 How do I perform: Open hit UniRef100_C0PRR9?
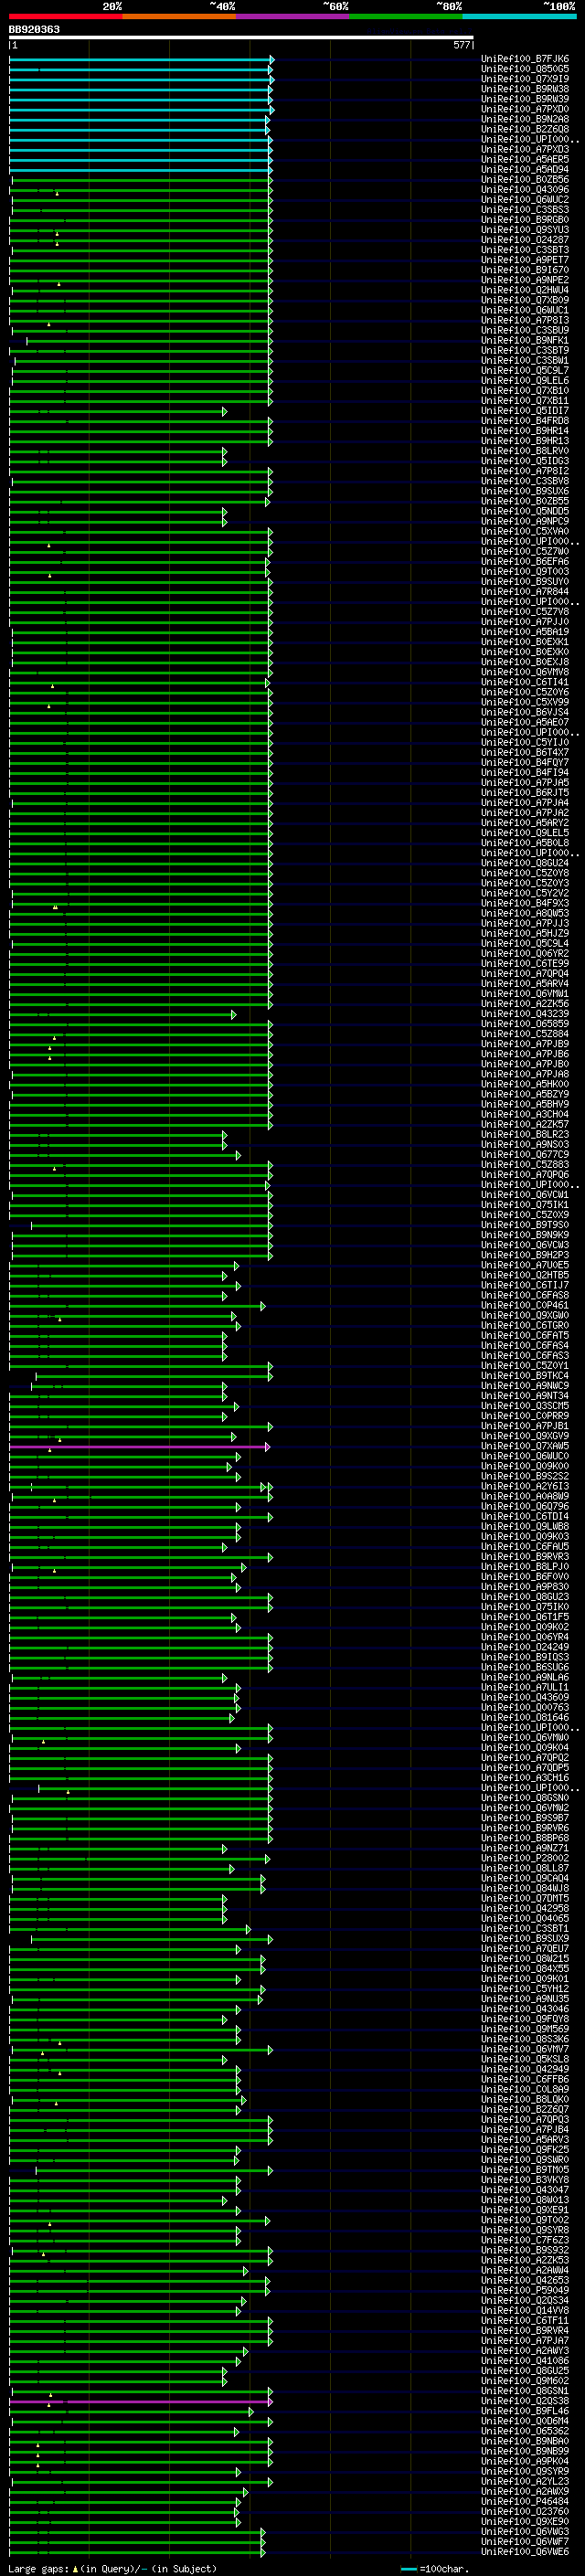click(525, 1415)
